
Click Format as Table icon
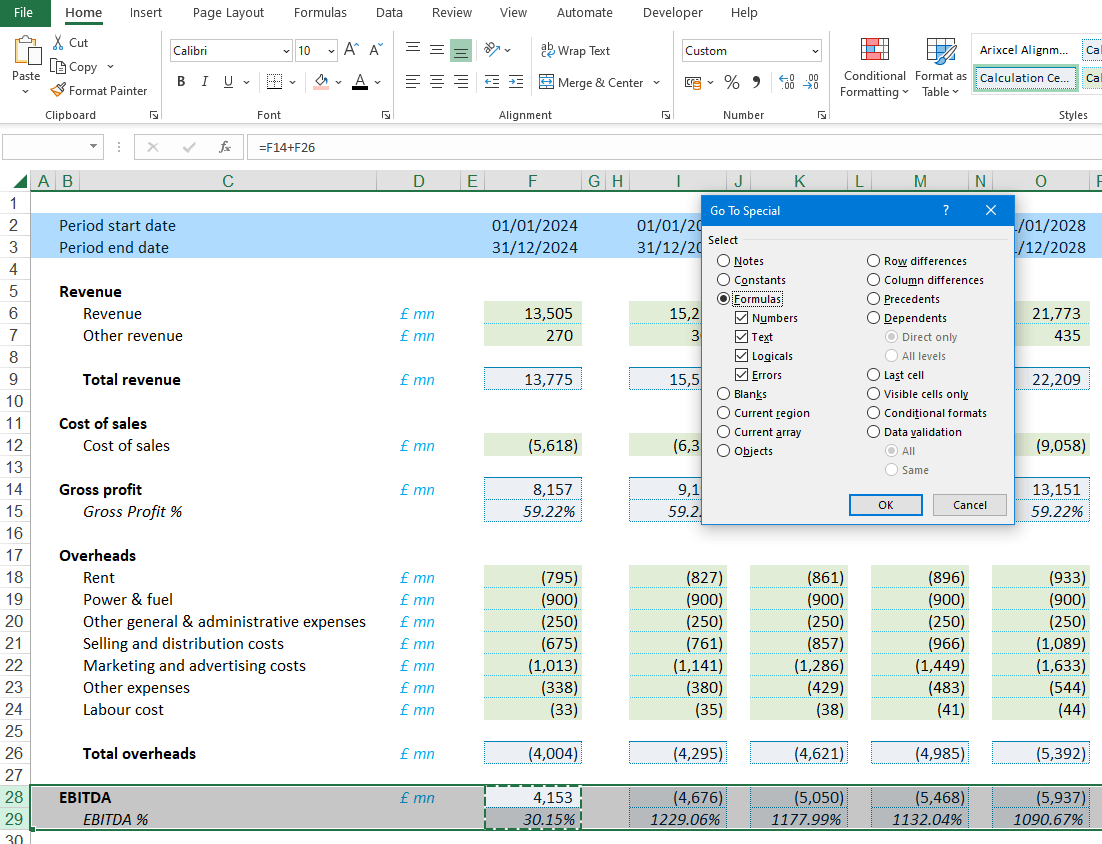940,68
